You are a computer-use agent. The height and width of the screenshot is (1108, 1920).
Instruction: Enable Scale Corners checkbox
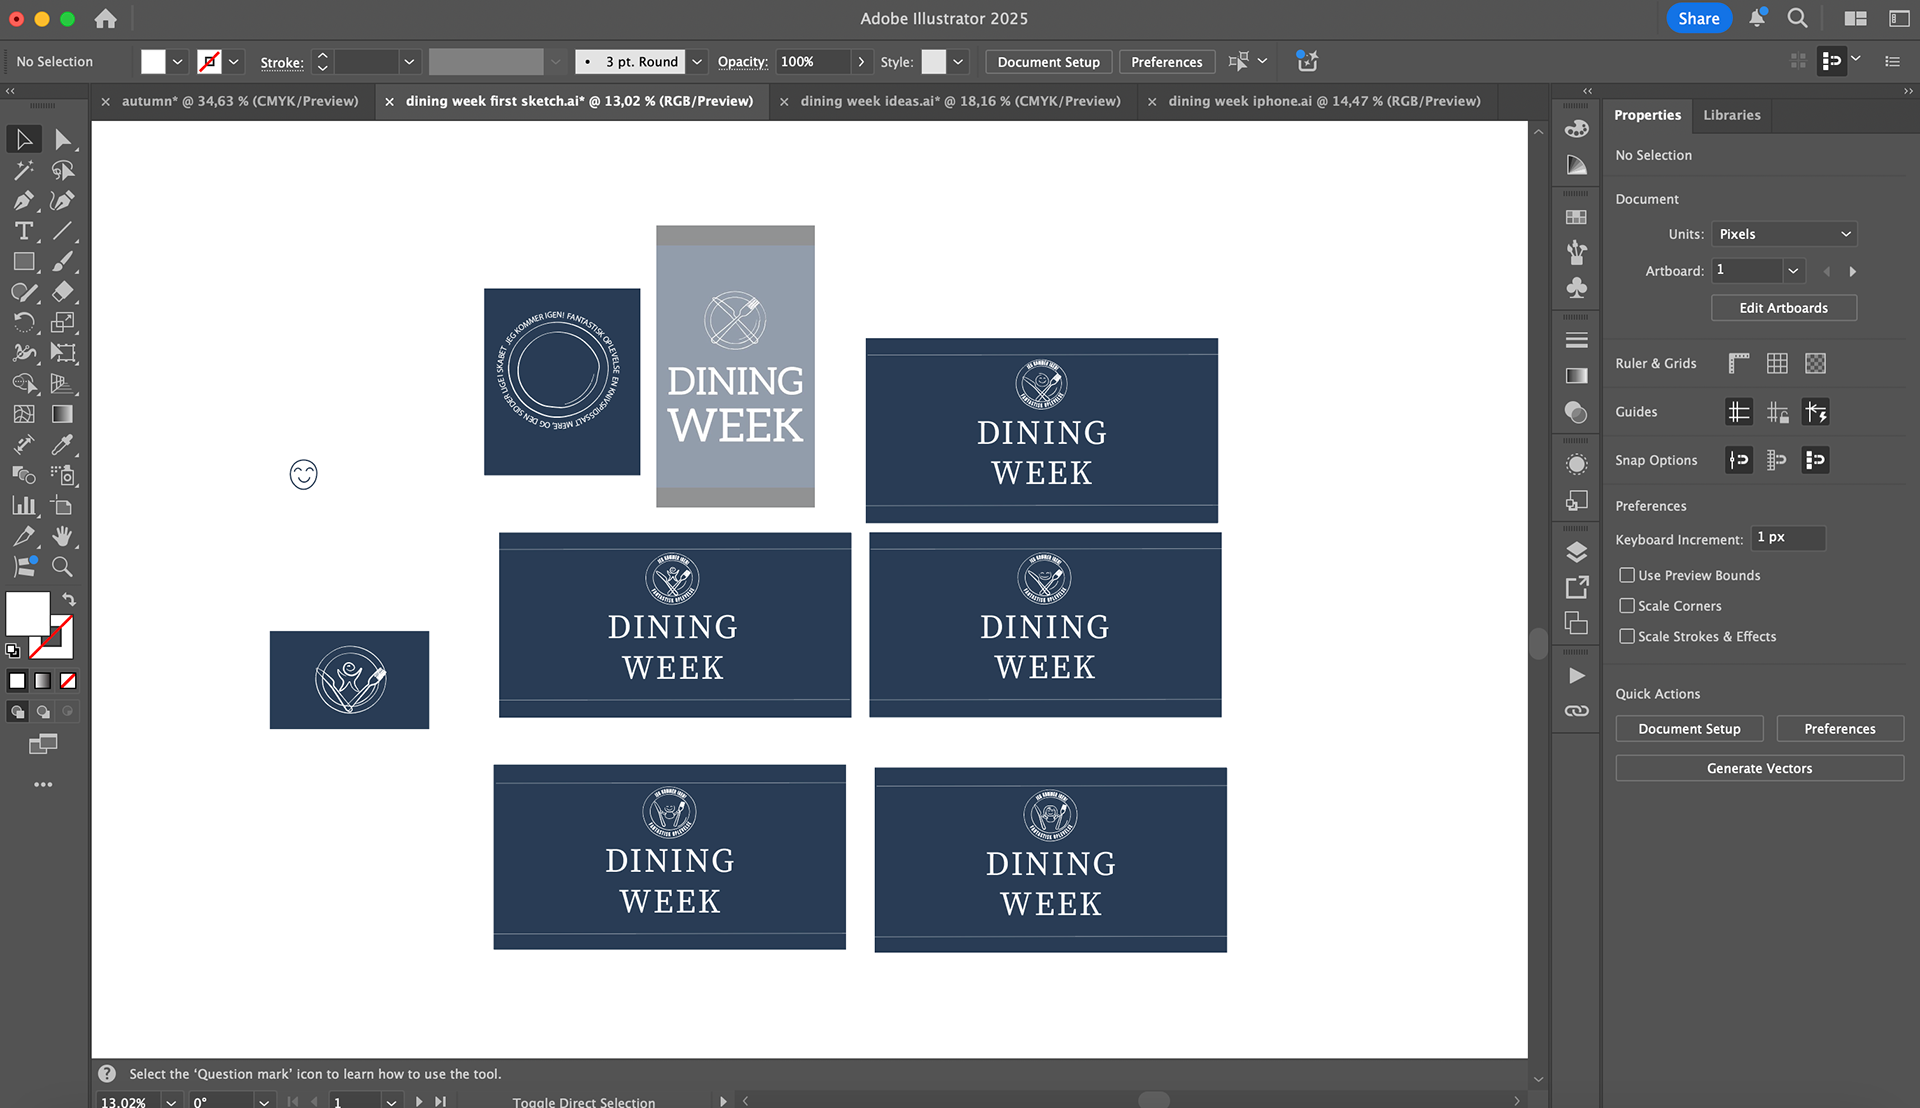click(1627, 606)
